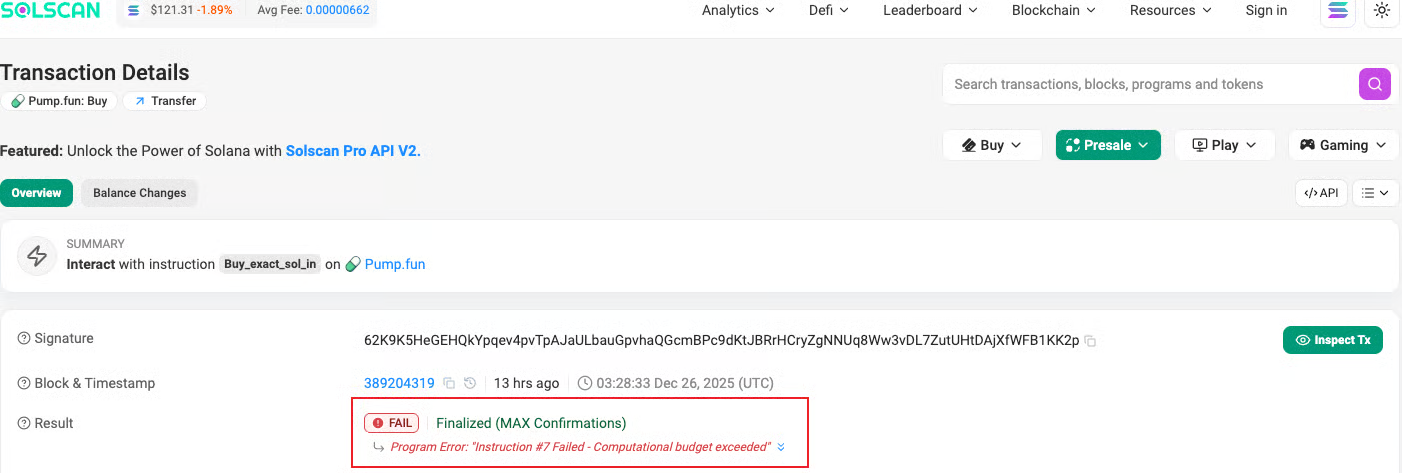Viewport: 1402px width, 473px height.
Task: Expand the Analytics menu
Action: [738, 11]
